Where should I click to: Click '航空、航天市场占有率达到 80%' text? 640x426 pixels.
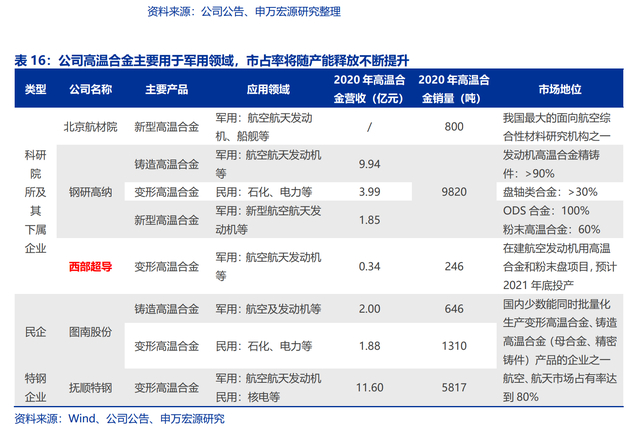(x=560, y=387)
